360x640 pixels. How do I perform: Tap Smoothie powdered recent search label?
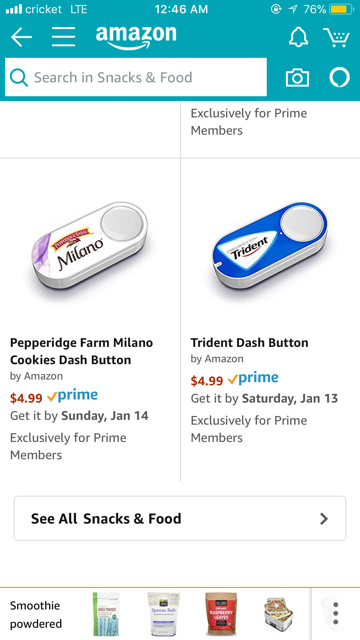[36, 614]
